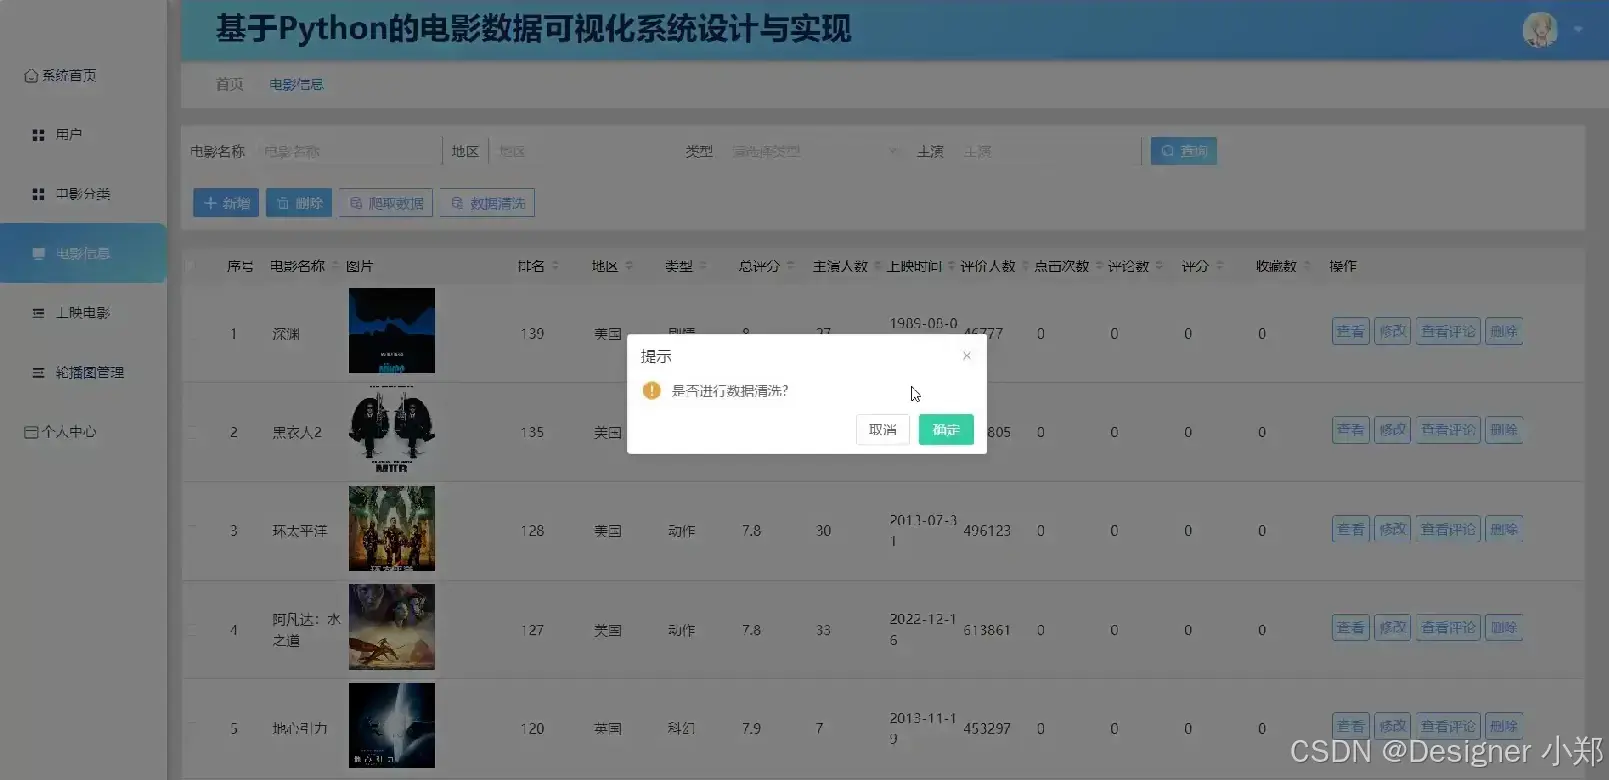Click 查看评论 for 环太平洋 row
Viewport: 1609px width, 780px height.
1448,529
